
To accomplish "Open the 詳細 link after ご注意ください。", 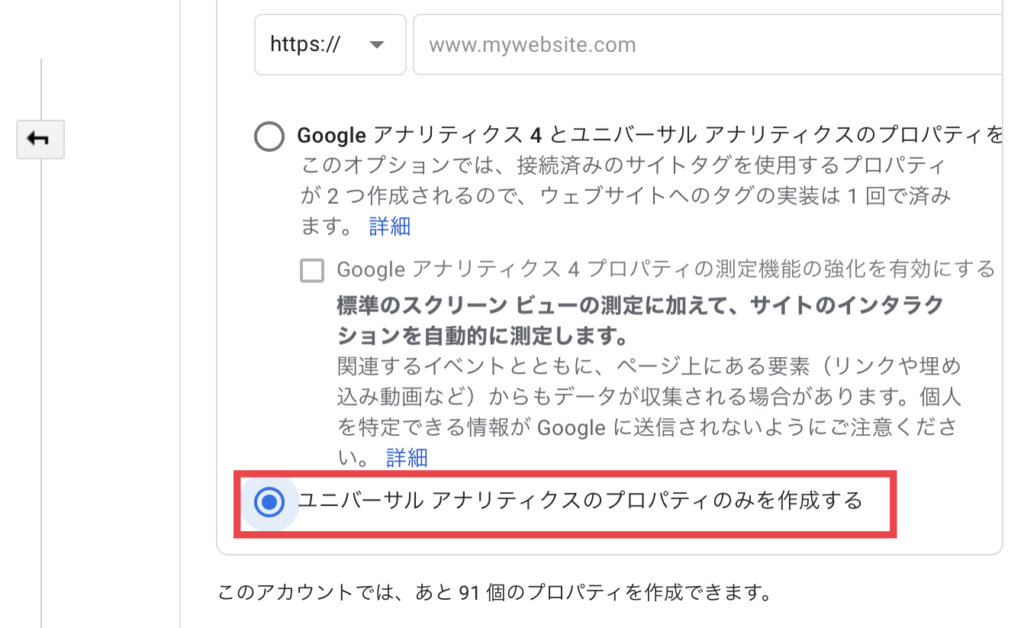I will pos(407,458).
